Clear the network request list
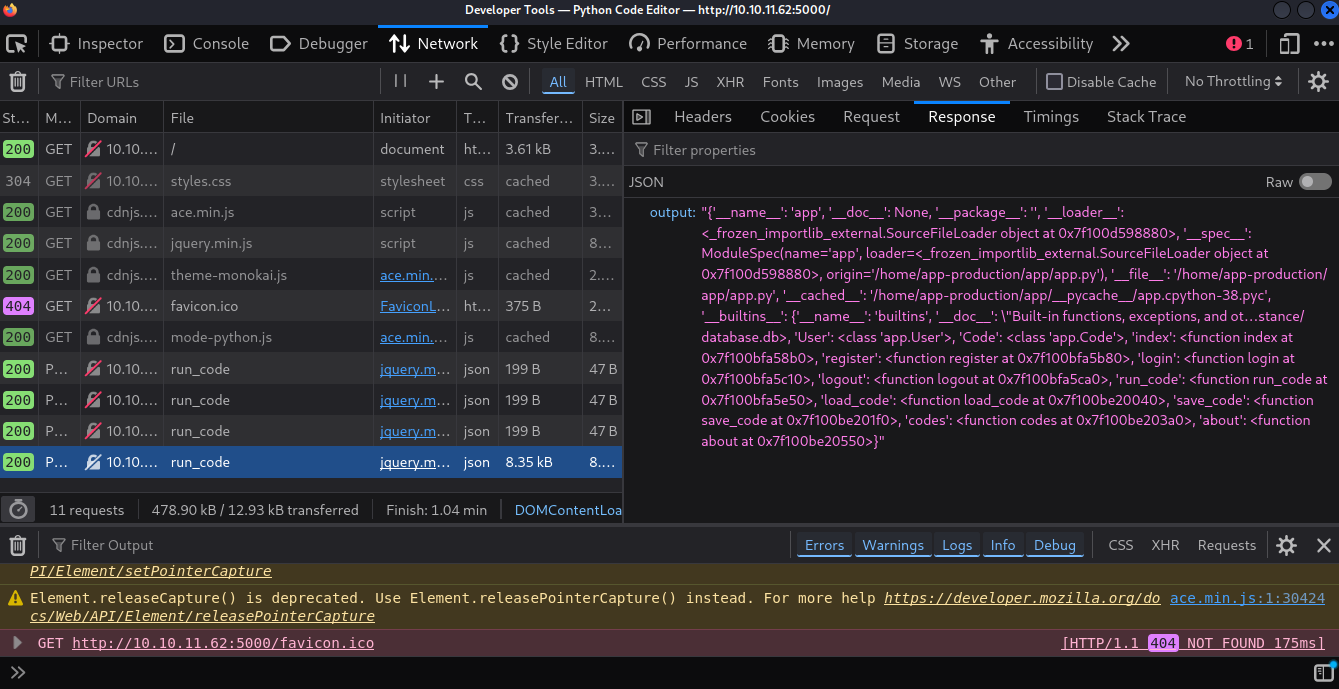1339x689 pixels. (x=17, y=82)
